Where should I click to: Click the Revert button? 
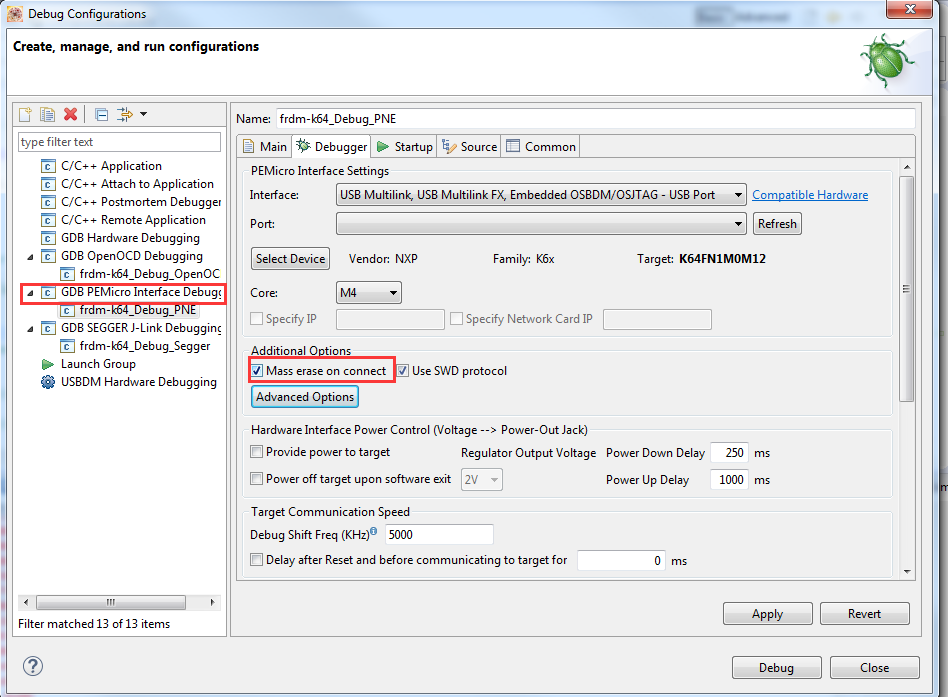coord(865,614)
